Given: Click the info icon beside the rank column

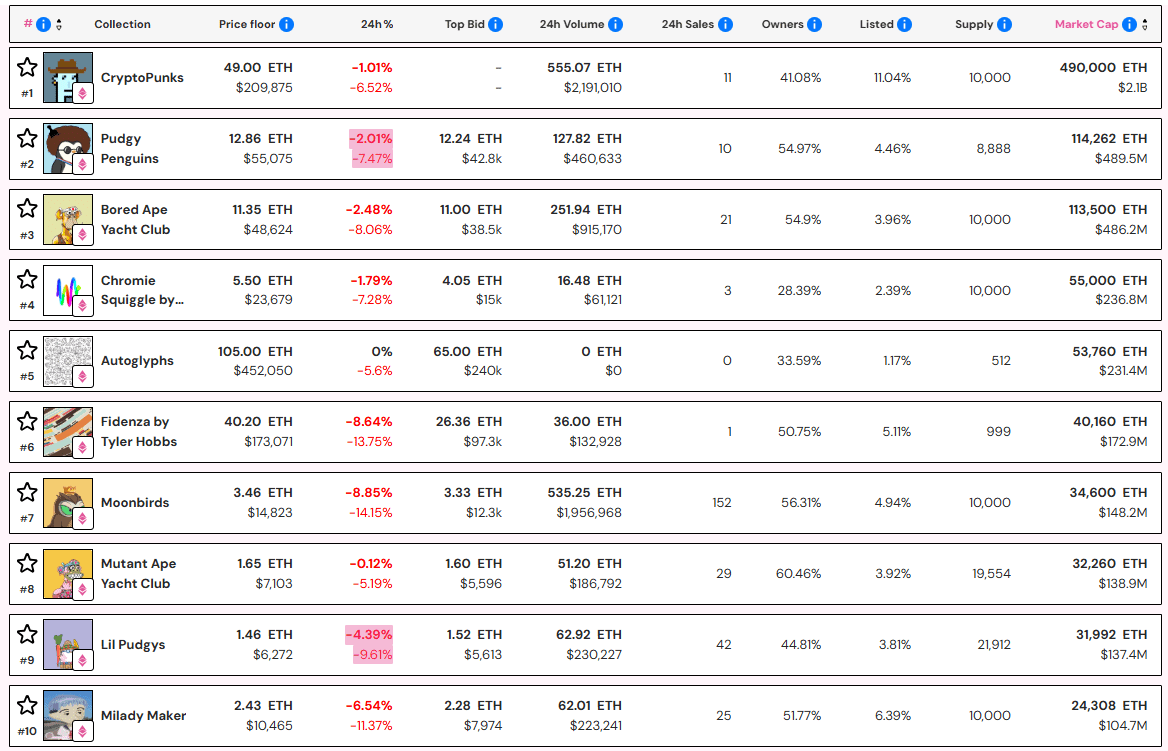Looking at the screenshot, I should tap(44, 24).
